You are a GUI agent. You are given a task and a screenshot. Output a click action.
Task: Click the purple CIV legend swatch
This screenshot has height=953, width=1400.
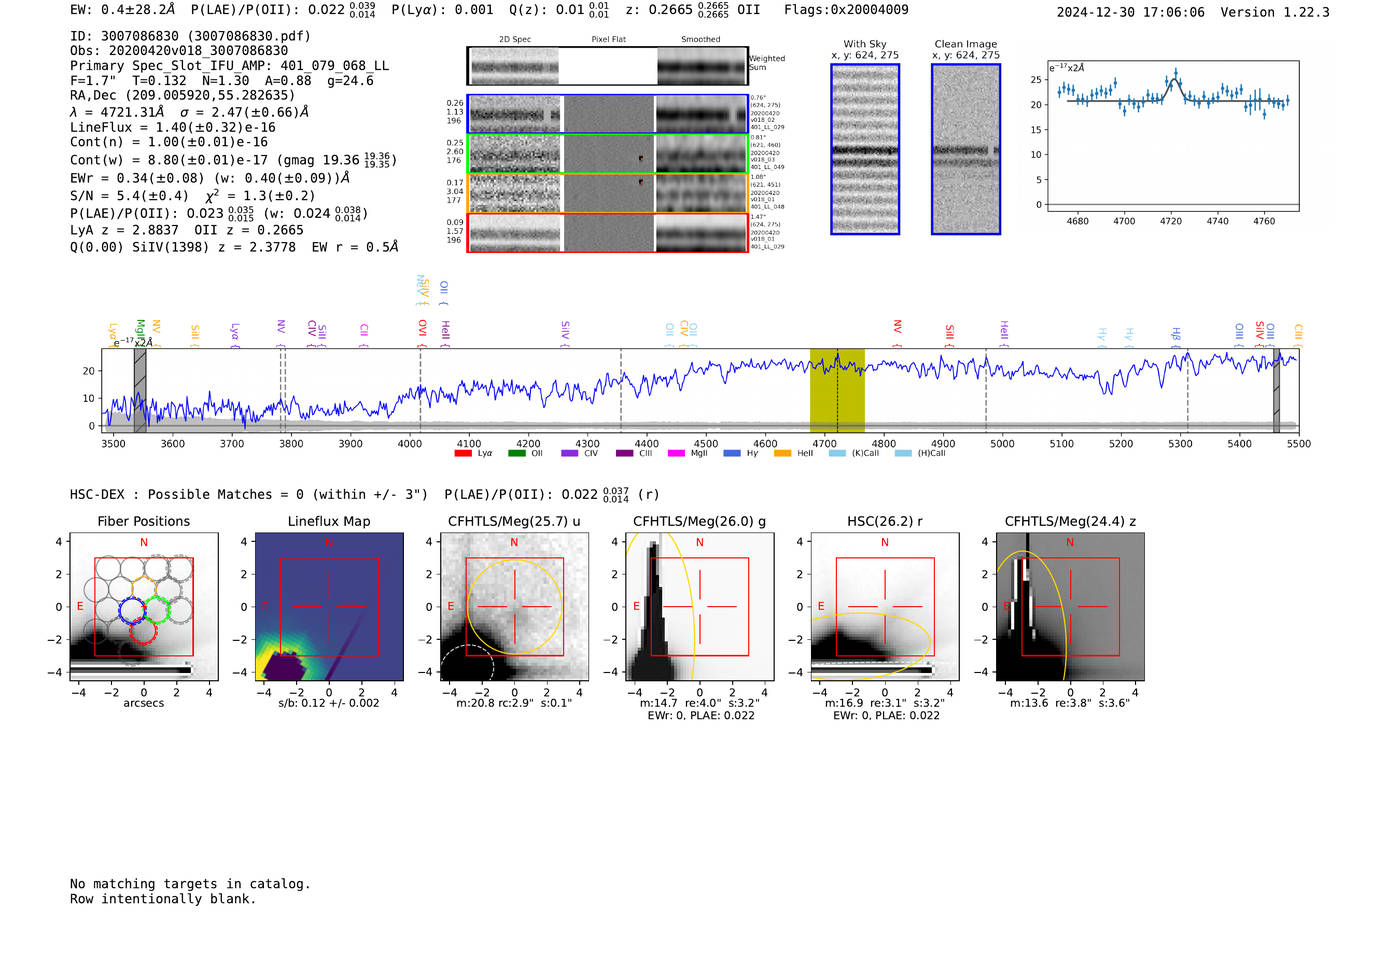coord(570,453)
